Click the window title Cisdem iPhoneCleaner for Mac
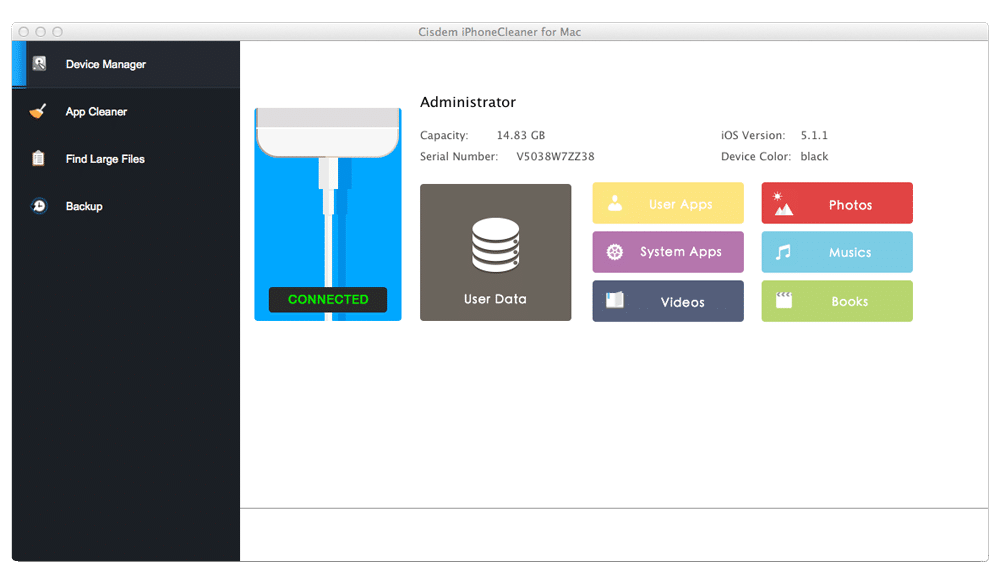The height and width of the screenshot is (583, 1000). [x=499, y=32]
